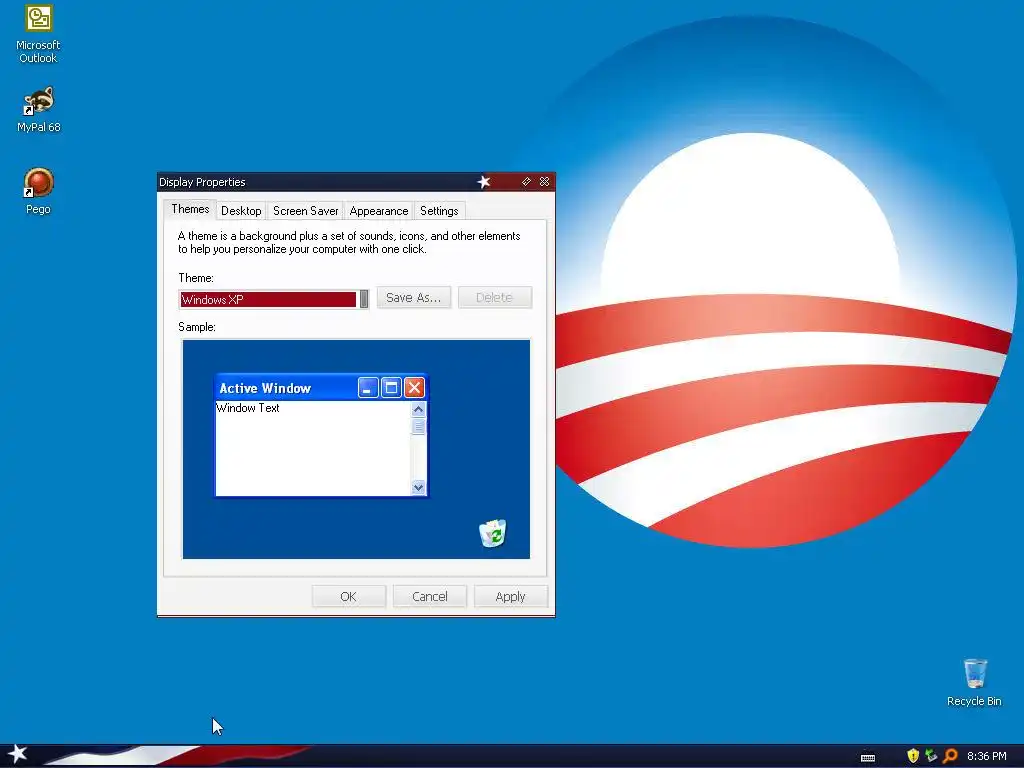
Task: Click the sample scrollbar thumb
Action: 419,426
